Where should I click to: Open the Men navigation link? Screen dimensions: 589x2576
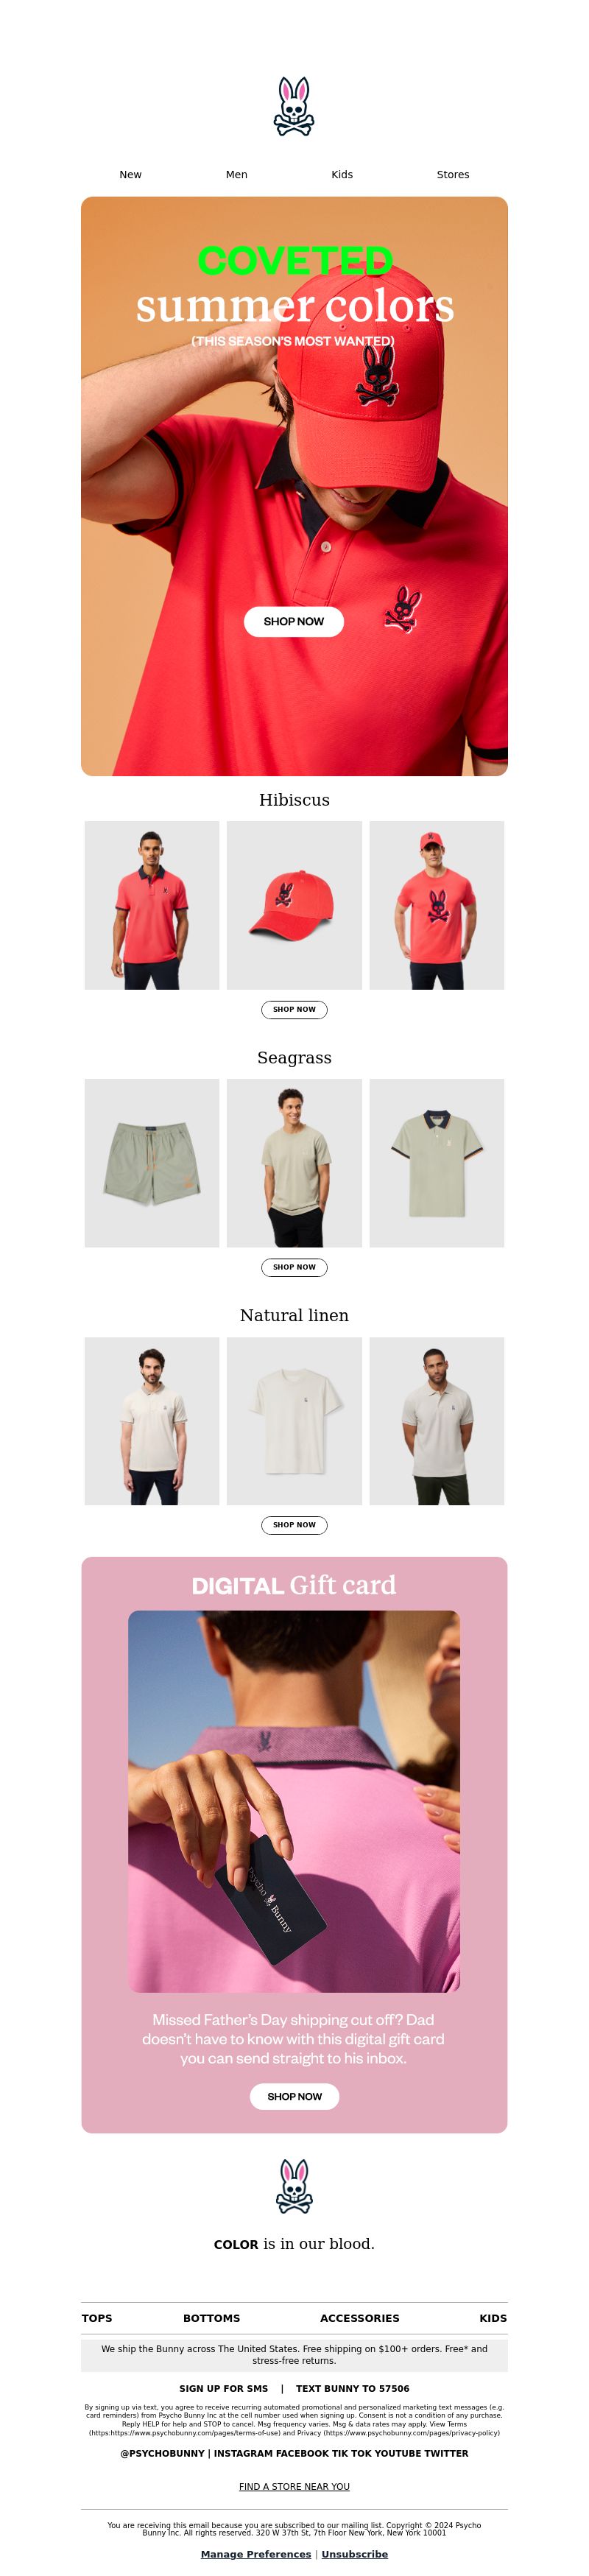(236, 174)
